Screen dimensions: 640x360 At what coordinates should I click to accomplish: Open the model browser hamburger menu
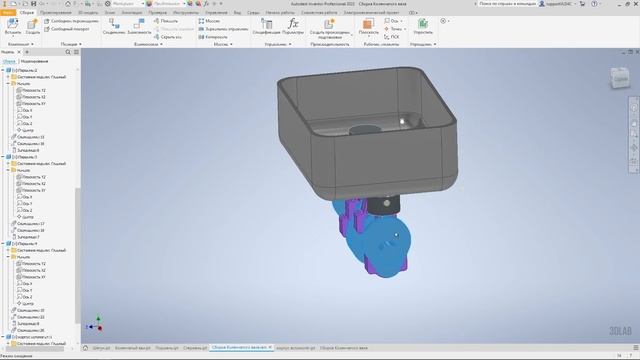click(76, 52)
